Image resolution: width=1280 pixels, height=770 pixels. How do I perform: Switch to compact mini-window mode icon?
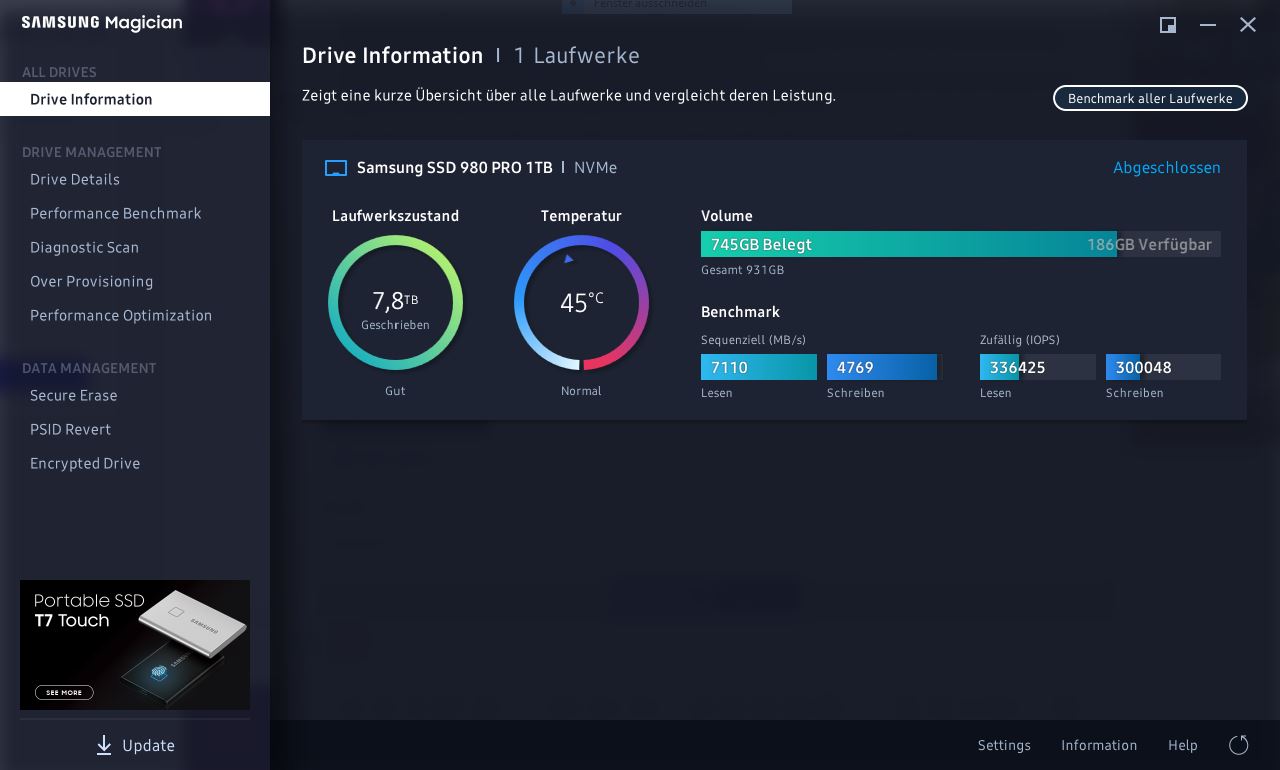1168,25
